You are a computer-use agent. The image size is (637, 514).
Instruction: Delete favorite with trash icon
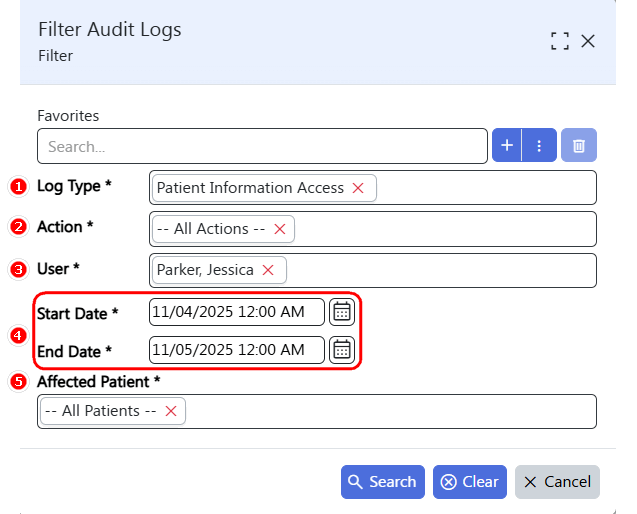pos(579,145)
